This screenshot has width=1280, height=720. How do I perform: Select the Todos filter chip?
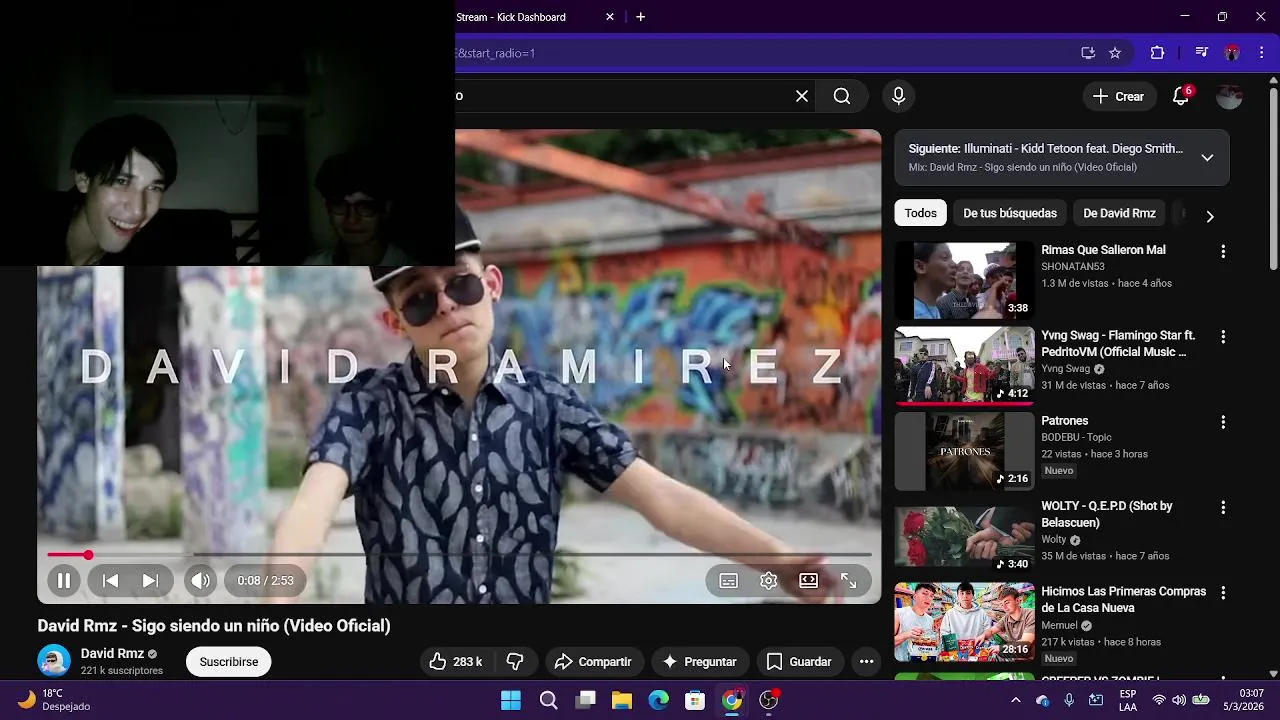tap(920, 213)
